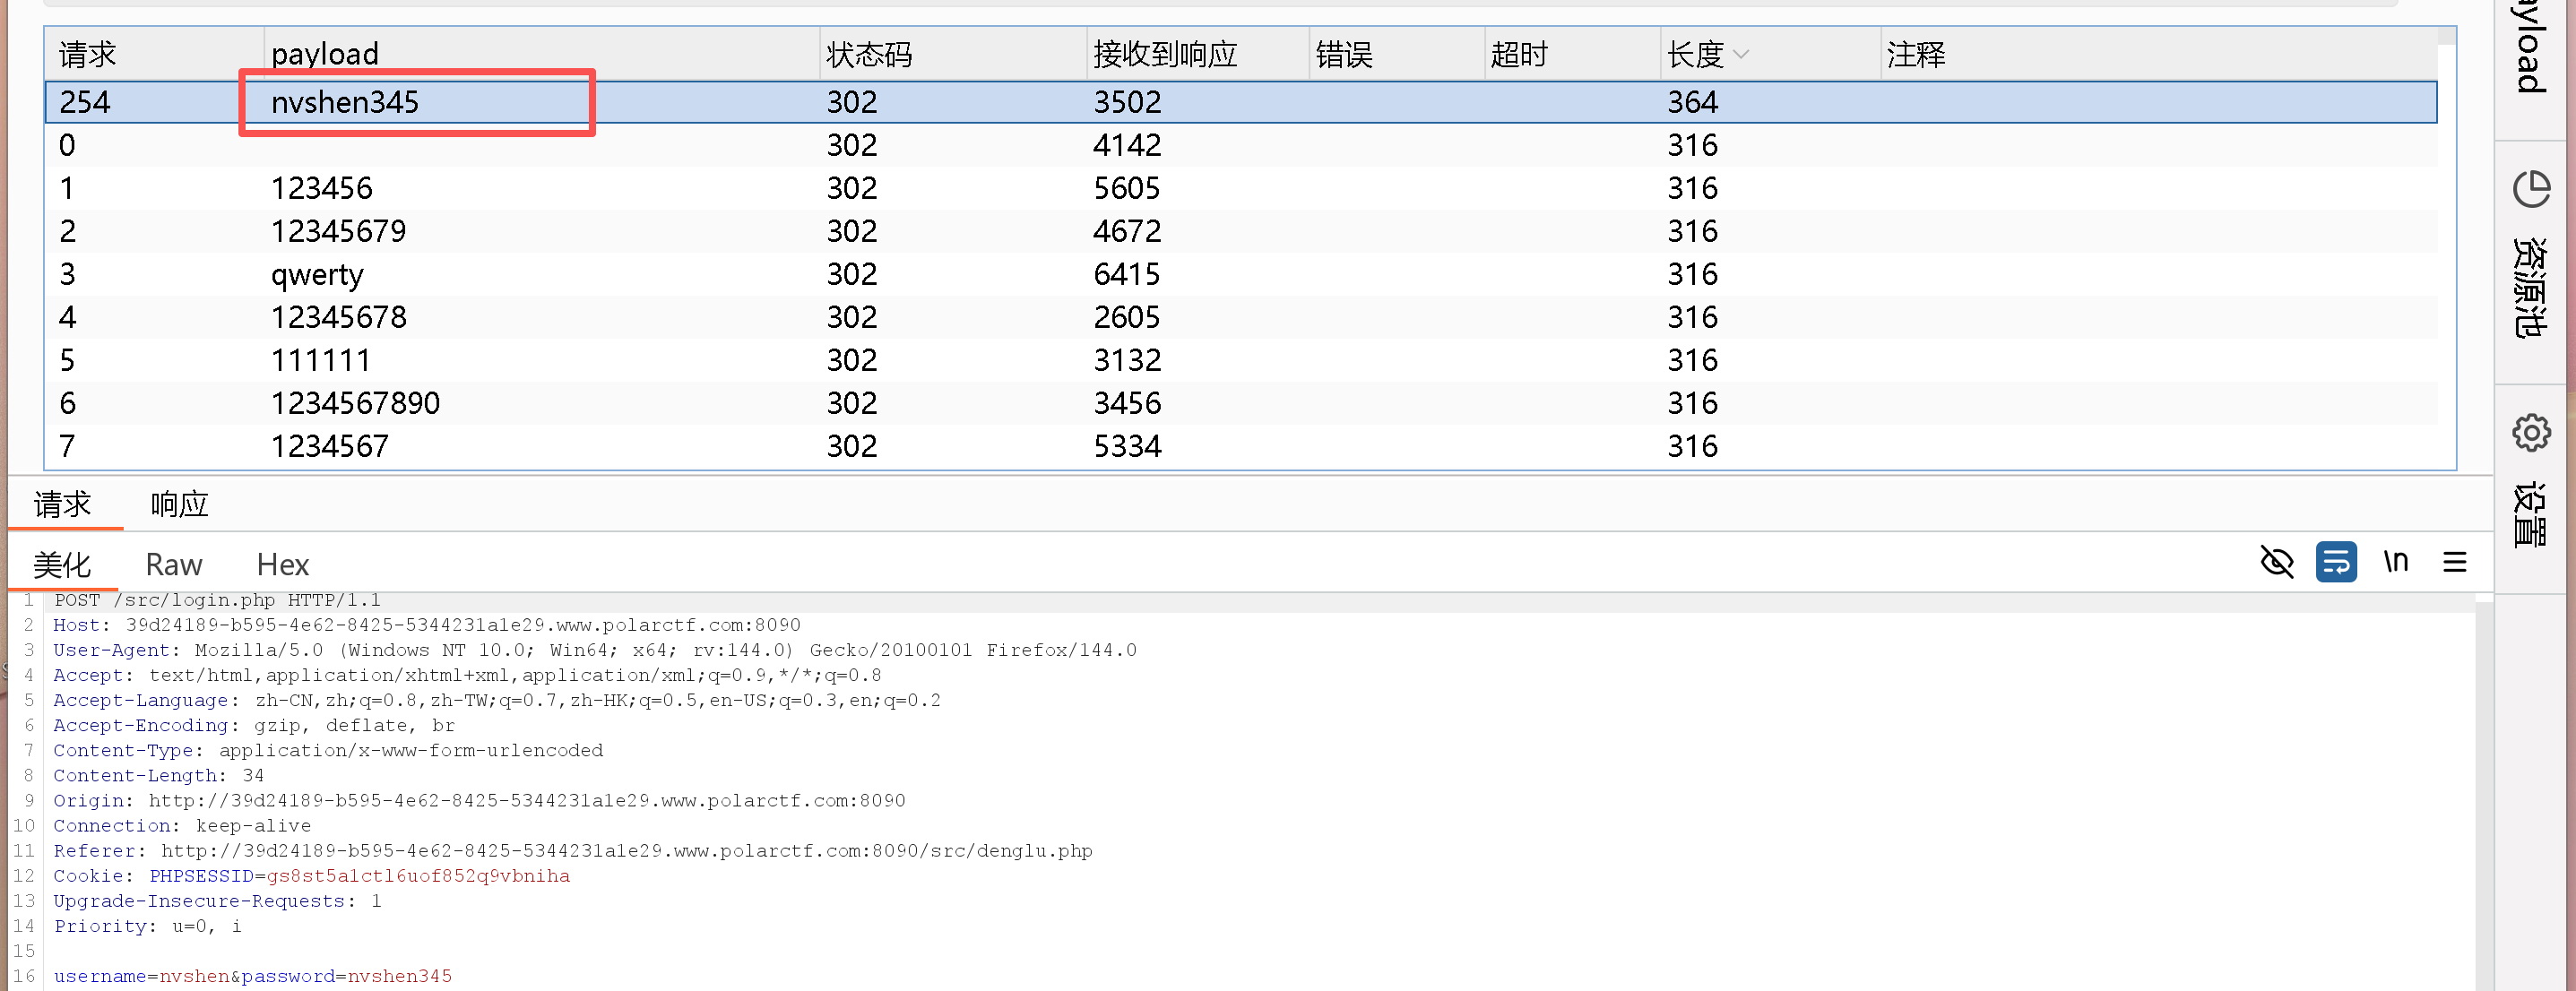The width and height of the screenshot is (2576, 991).
Task: Switch to the Hex view tab
Action: (282, 565)
